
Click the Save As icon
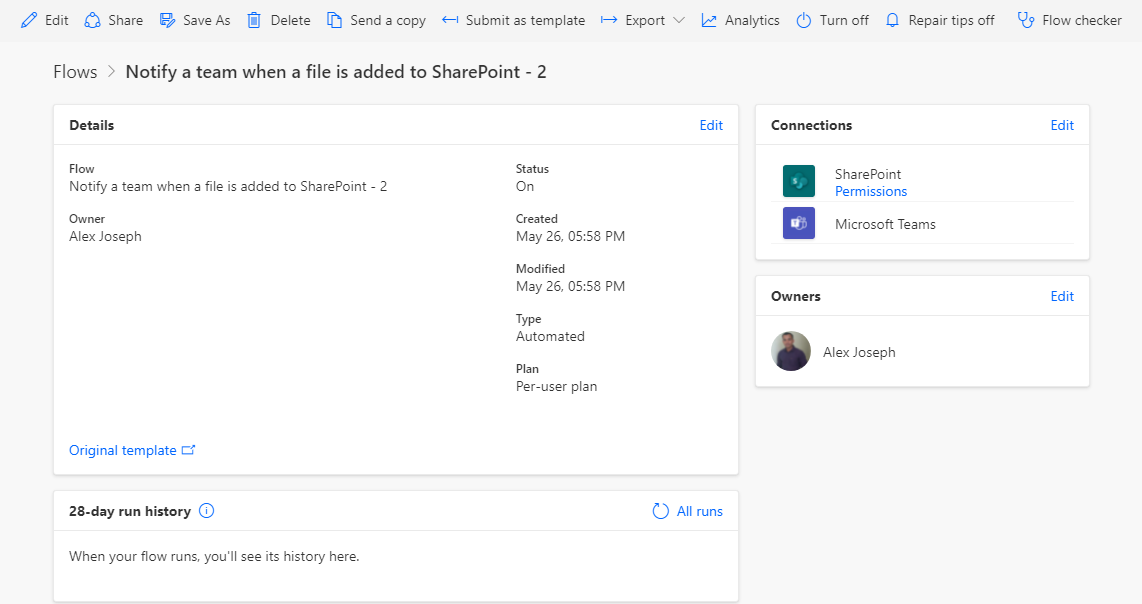pos(165,19)
